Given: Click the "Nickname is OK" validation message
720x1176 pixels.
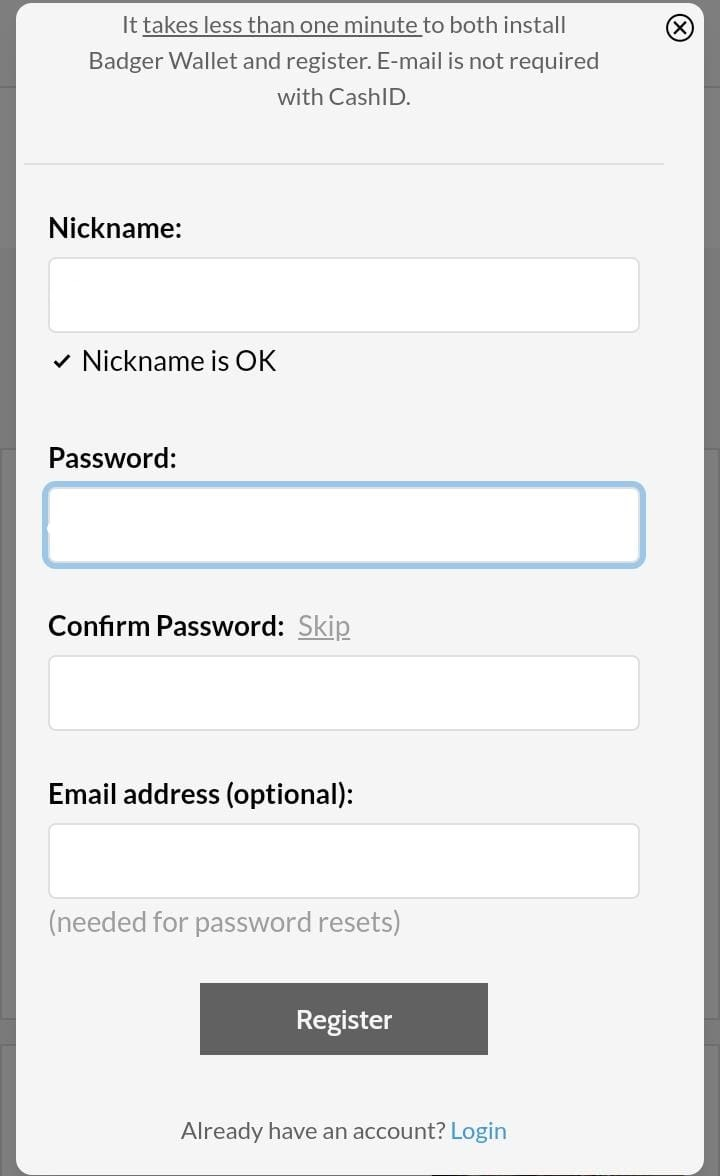Looking at the screenshot, I should (179, 362).
